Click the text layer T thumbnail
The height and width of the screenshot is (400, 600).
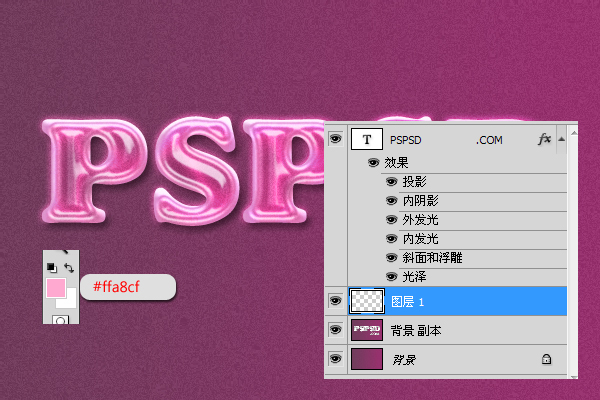pos(367,139)
